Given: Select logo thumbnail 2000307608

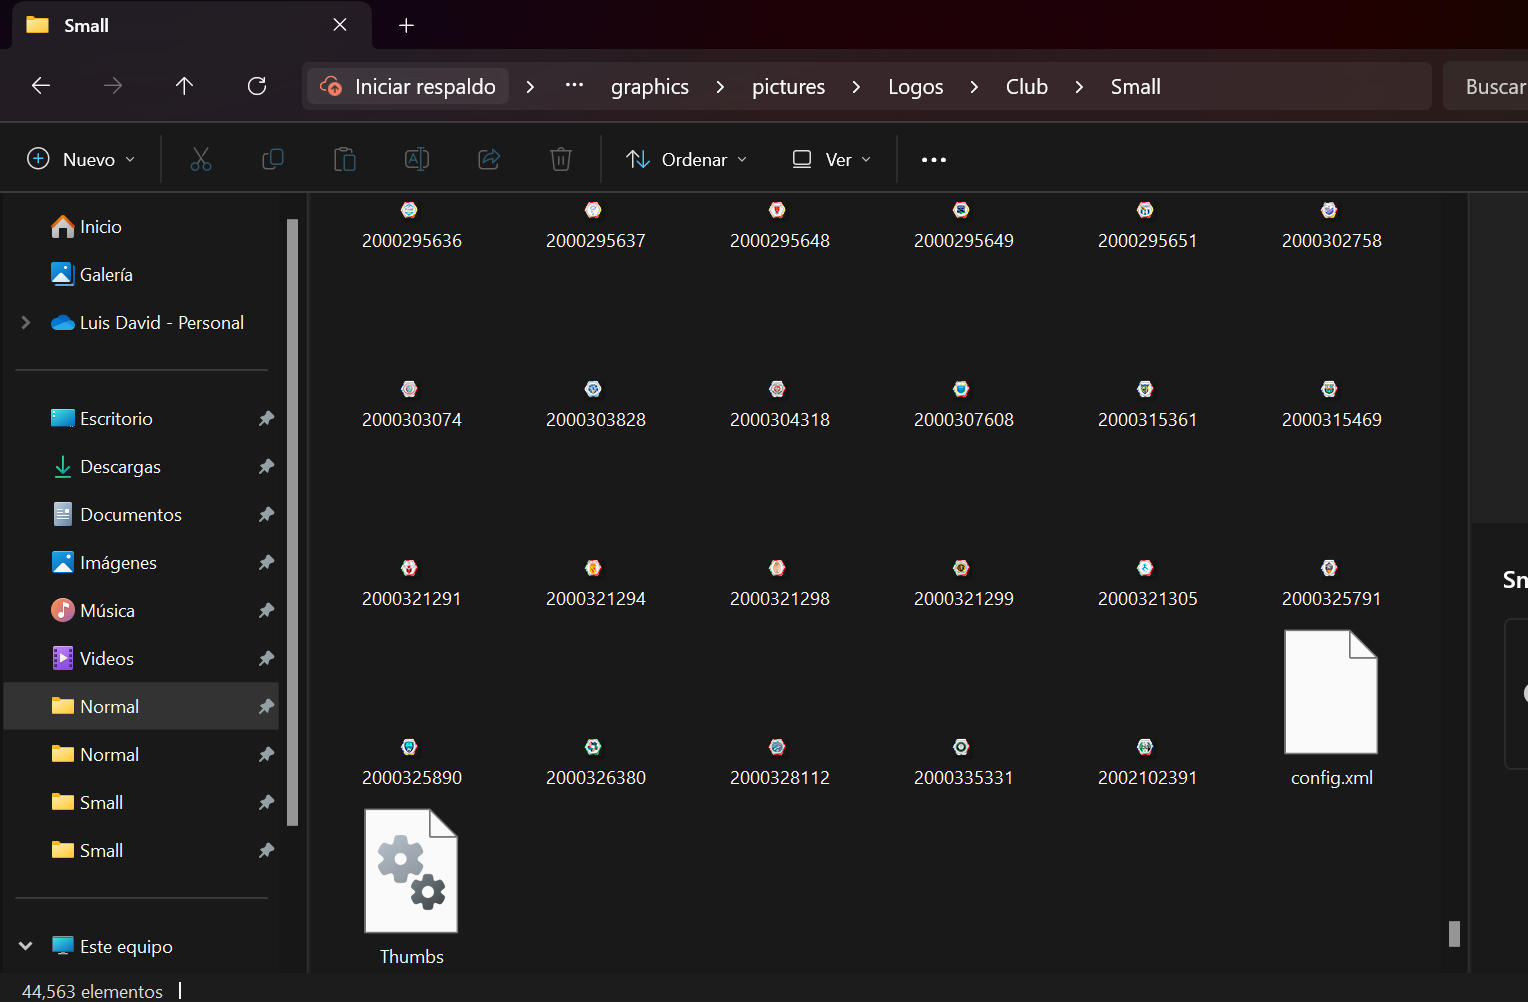Looking at the screenshot, I should pos(961,389).
